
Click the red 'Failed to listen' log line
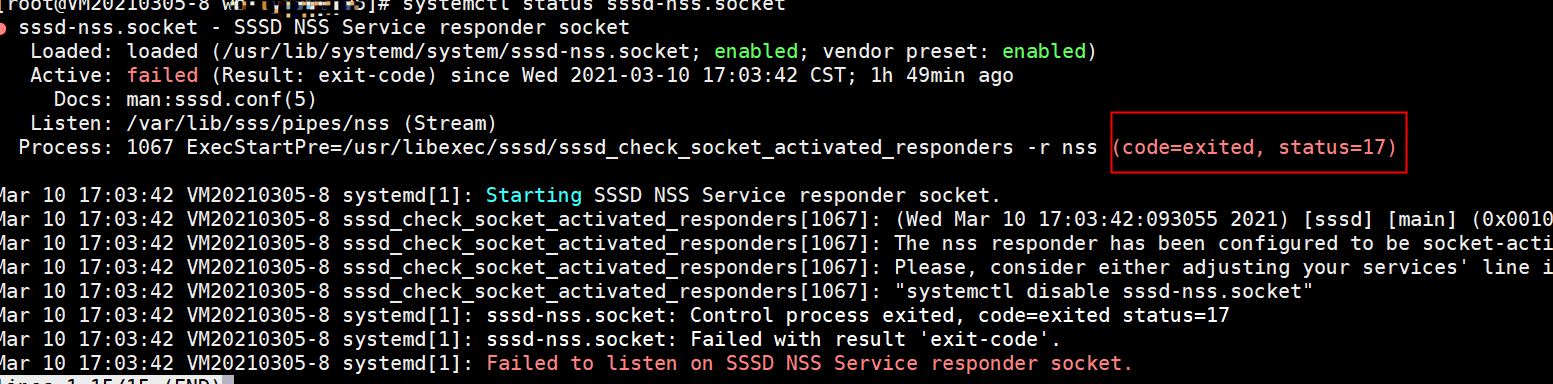pyautogui.click(x=809, y=364)
